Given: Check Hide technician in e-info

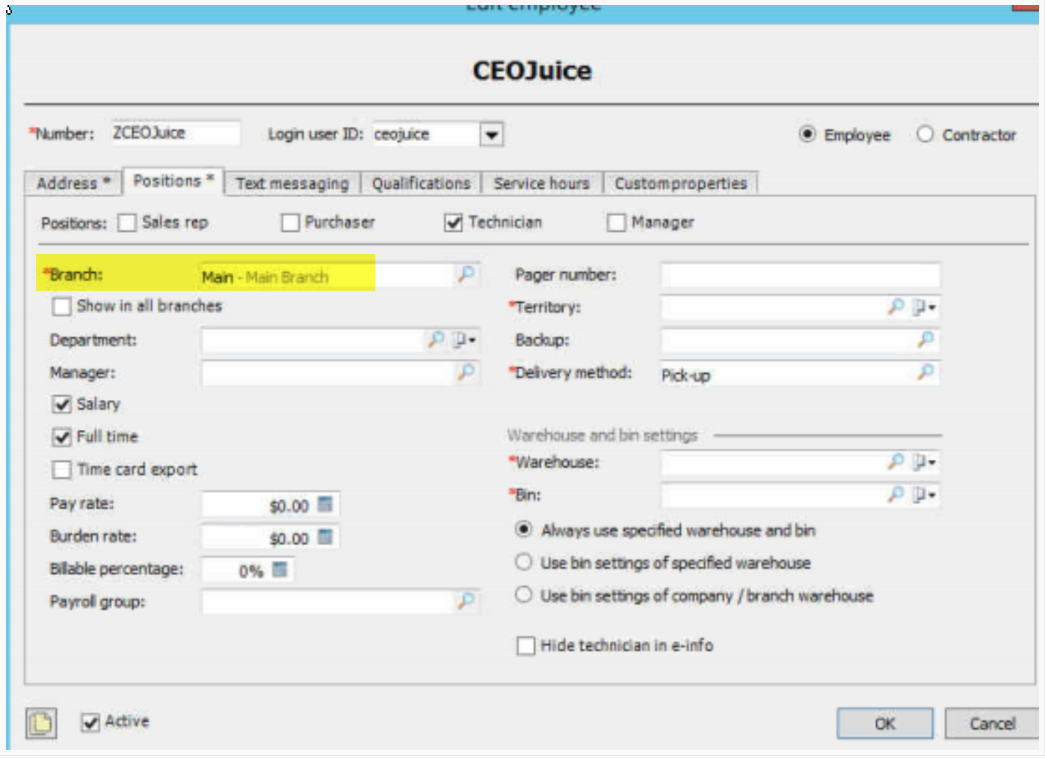Looking at the screenshot, I should coord(526,645).
